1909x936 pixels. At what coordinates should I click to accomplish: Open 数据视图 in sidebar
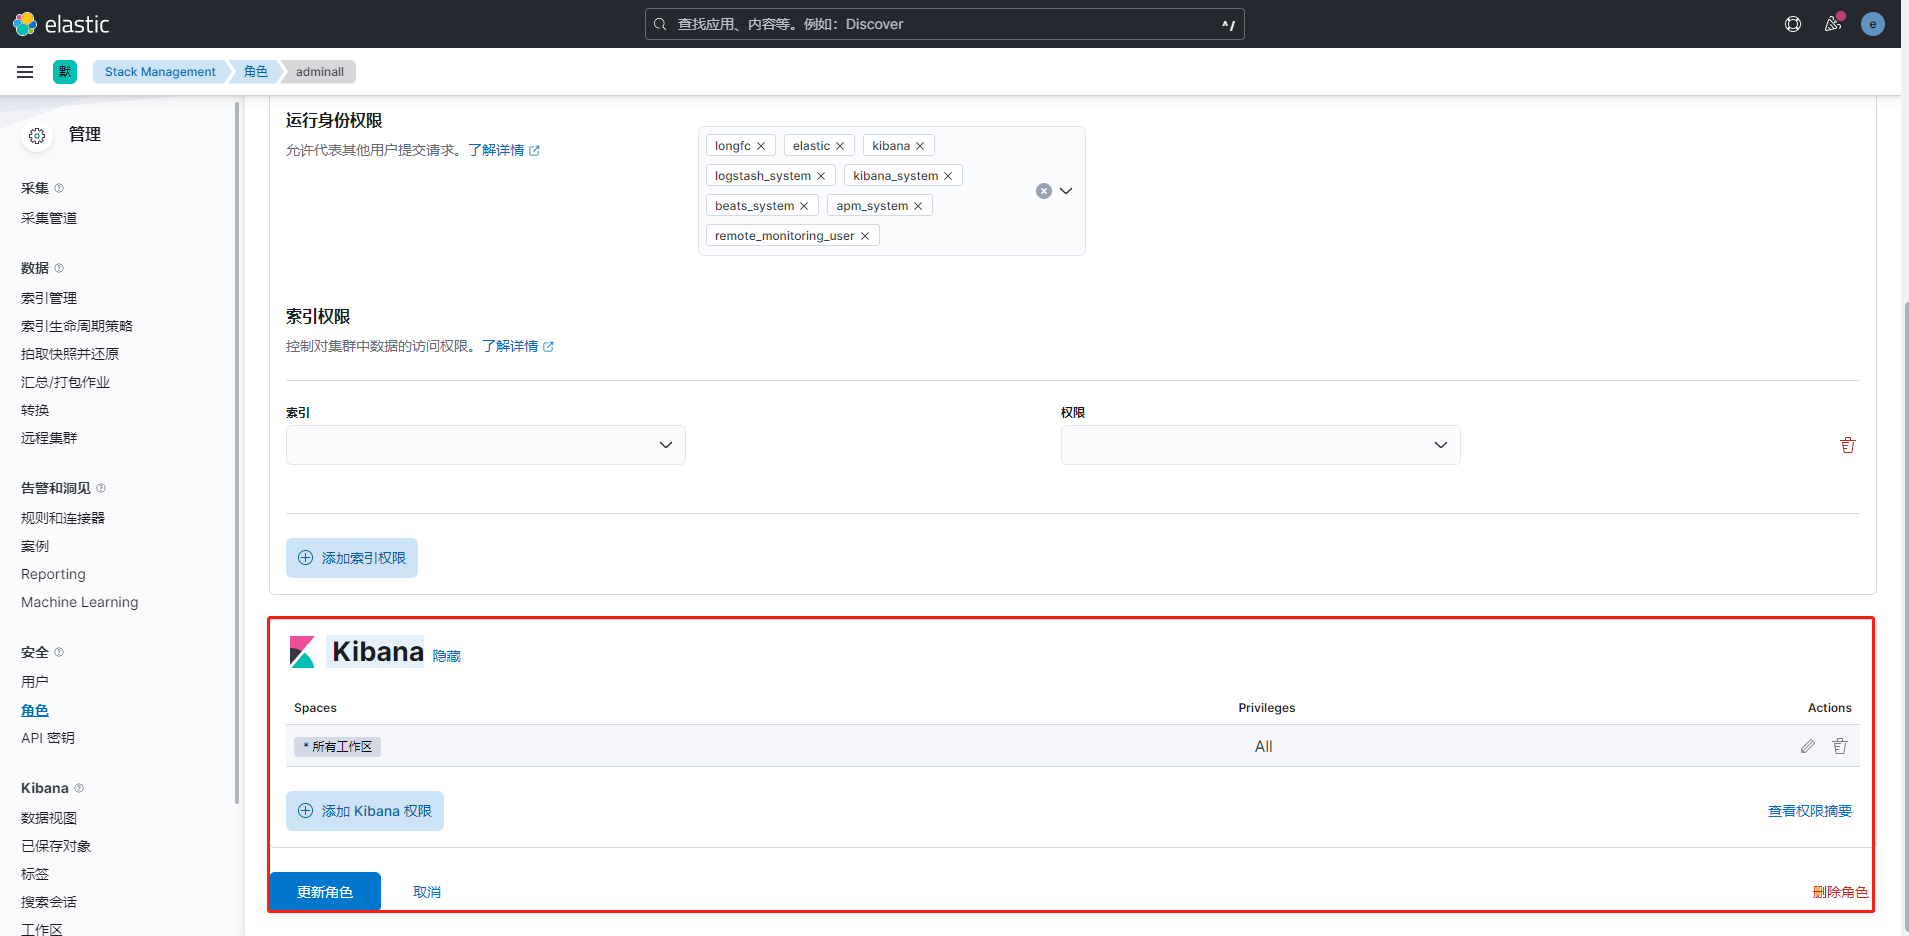[x=49, y=818]
